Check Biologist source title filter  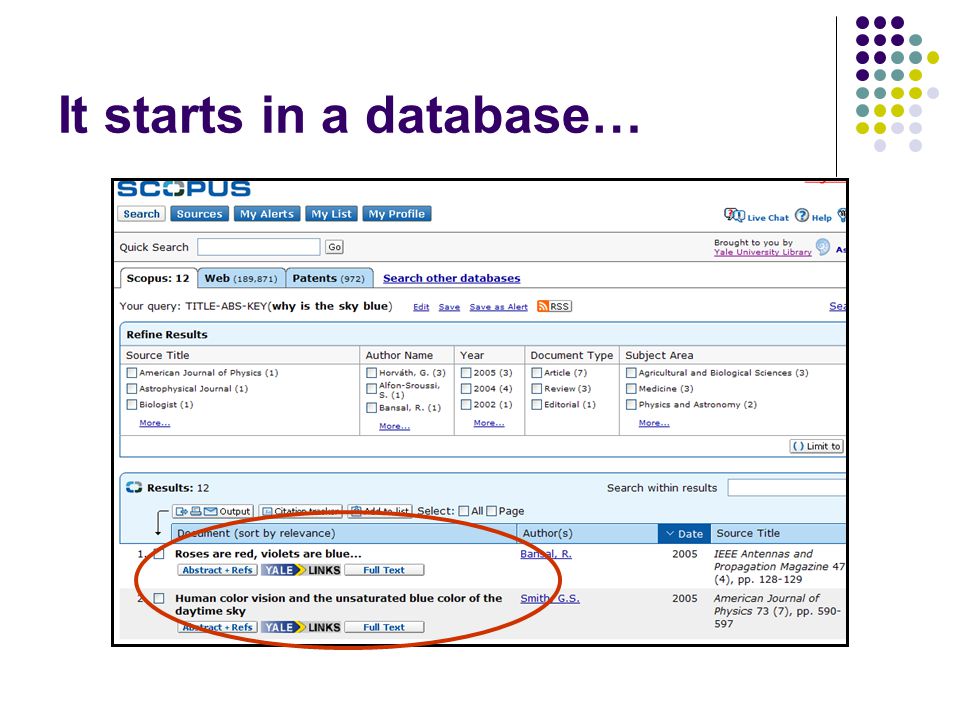132,404
